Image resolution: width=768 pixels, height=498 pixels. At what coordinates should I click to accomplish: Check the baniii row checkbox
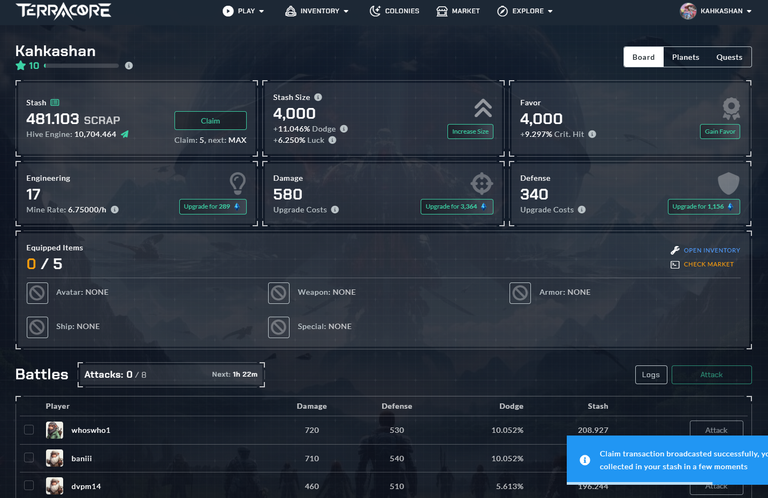(x=29, y=458)
